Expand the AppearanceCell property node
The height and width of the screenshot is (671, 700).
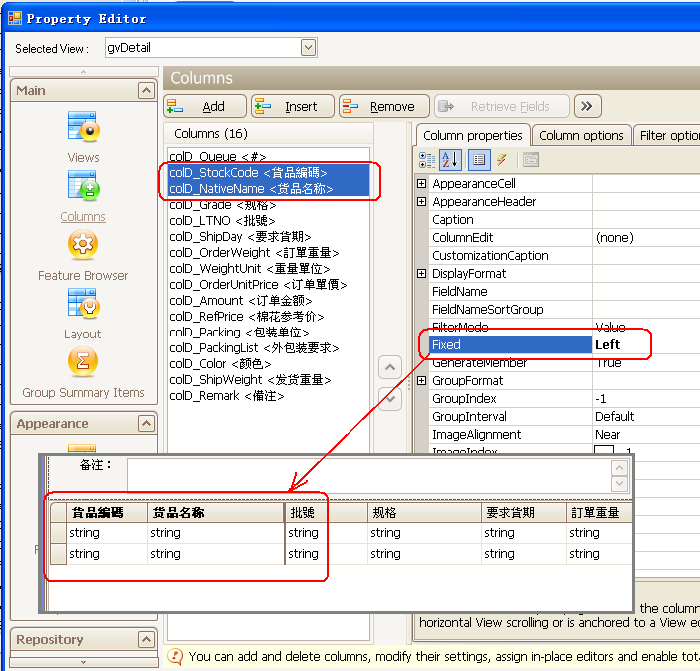point(422,184)
